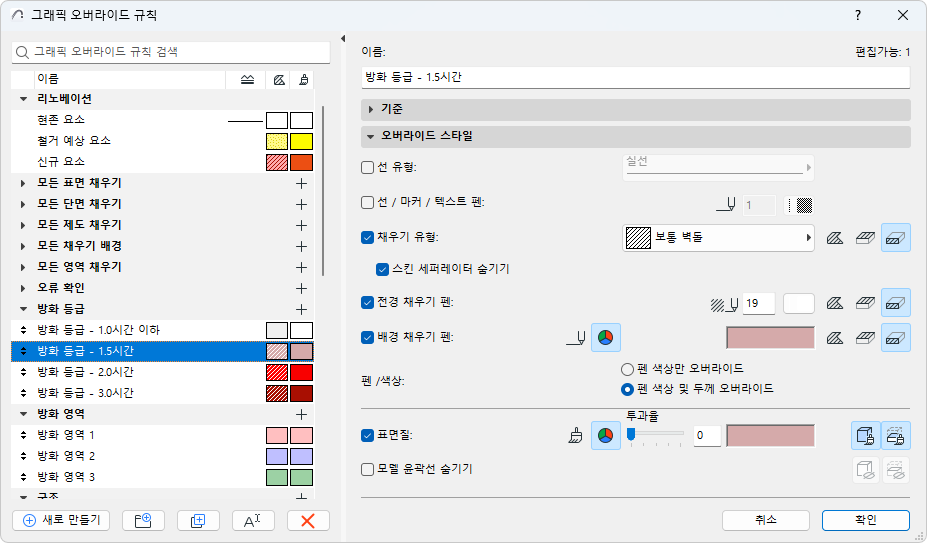Select rule 방화 등급 - 3.0시간
This screenshot has height=543, width=927.
coord(163,393)
